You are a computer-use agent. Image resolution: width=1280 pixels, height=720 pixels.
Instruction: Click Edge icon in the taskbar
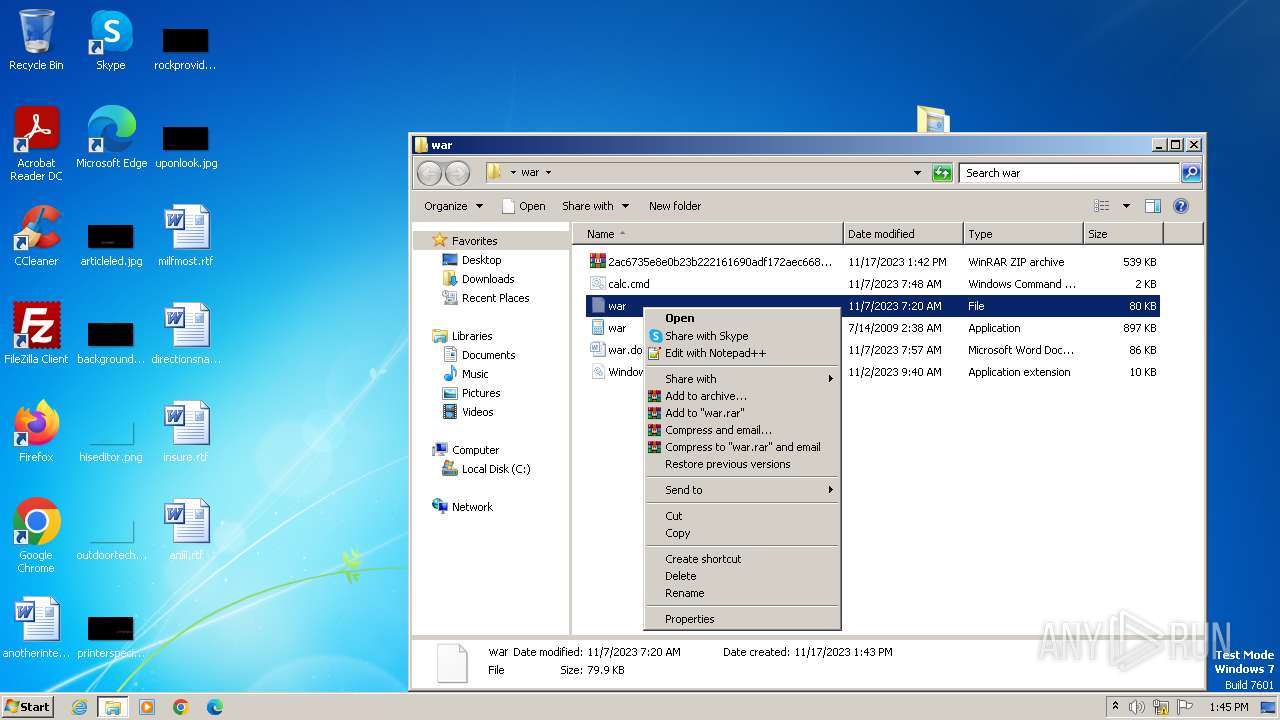(215, 707)
